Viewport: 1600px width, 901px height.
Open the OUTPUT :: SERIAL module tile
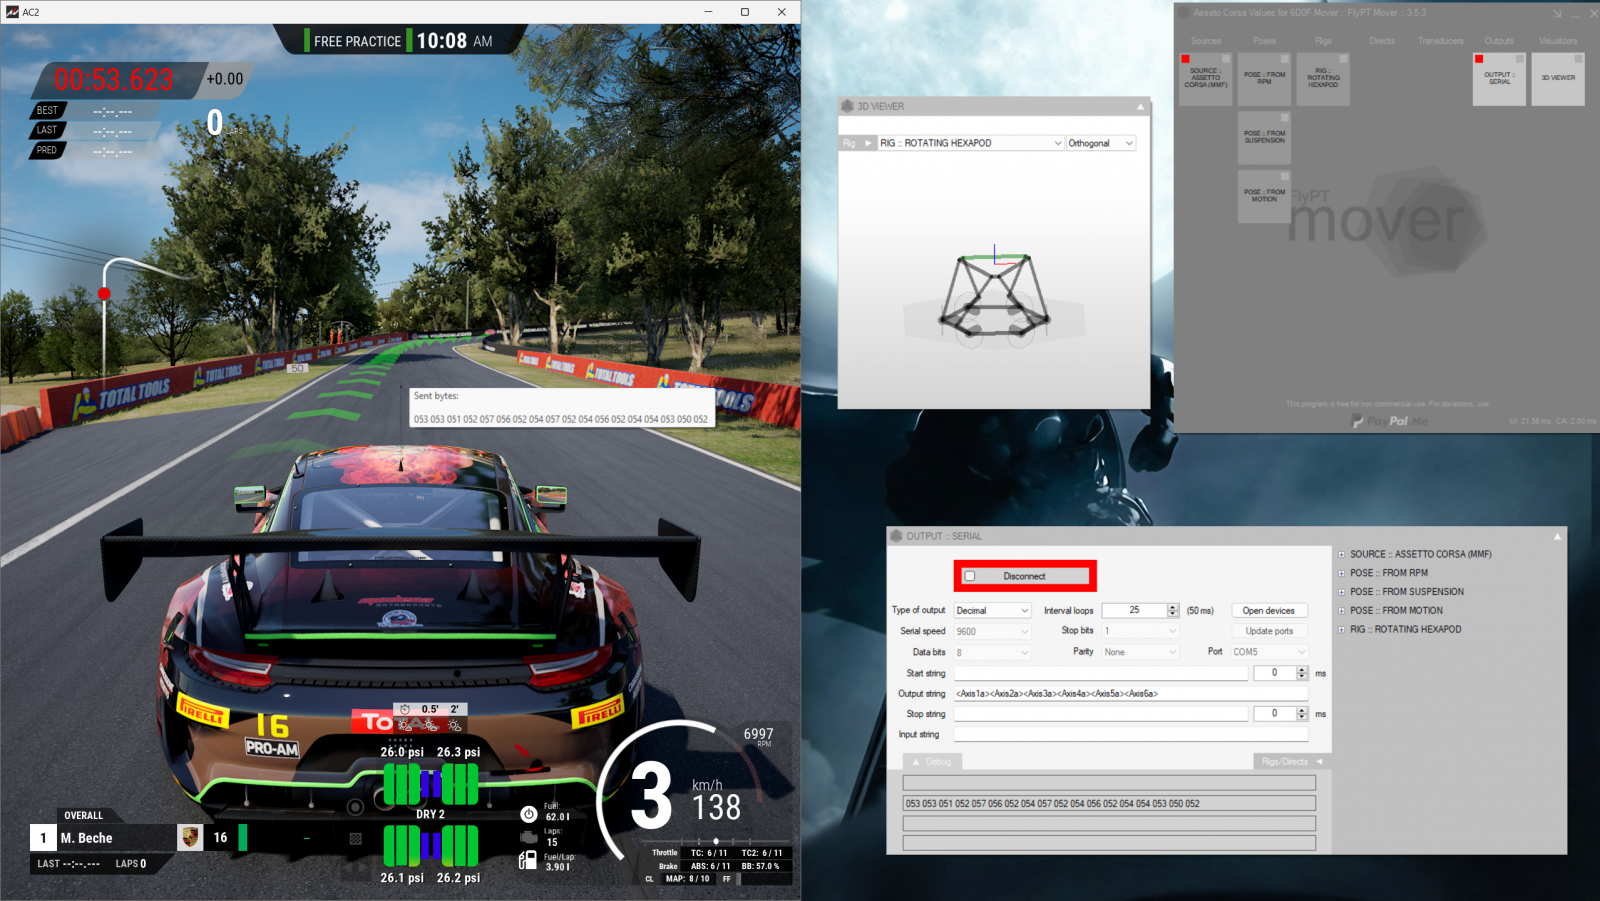(1499, 79)
